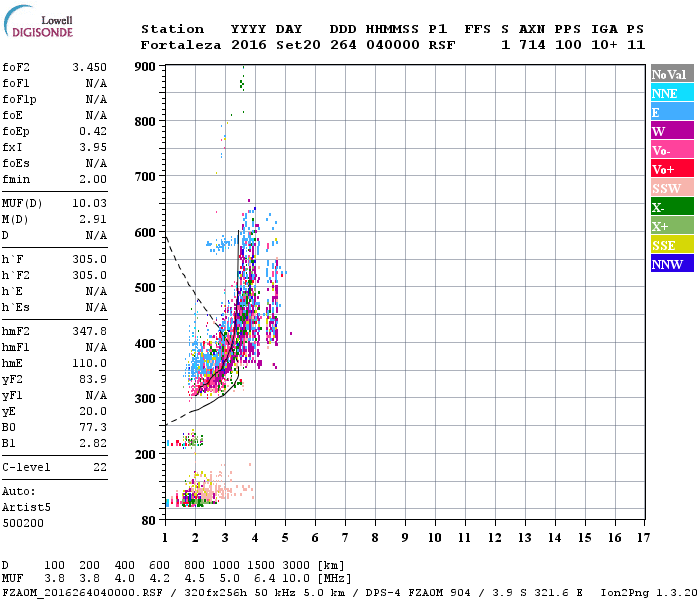Click the 300 km height axis label
The image size is (700, 600).
145,399
